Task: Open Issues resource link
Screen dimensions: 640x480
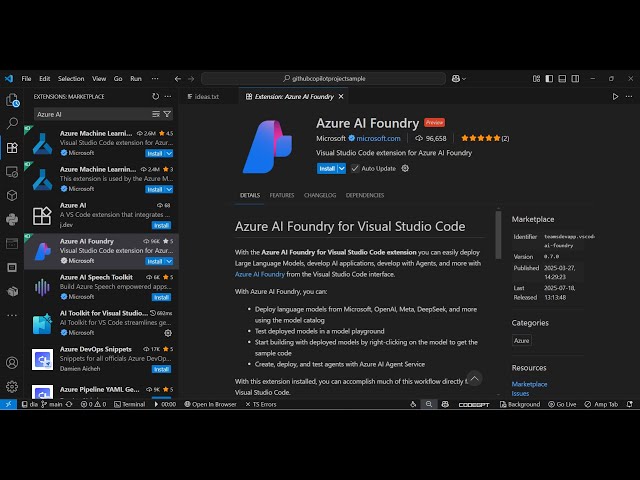Action: coord(520,393)
